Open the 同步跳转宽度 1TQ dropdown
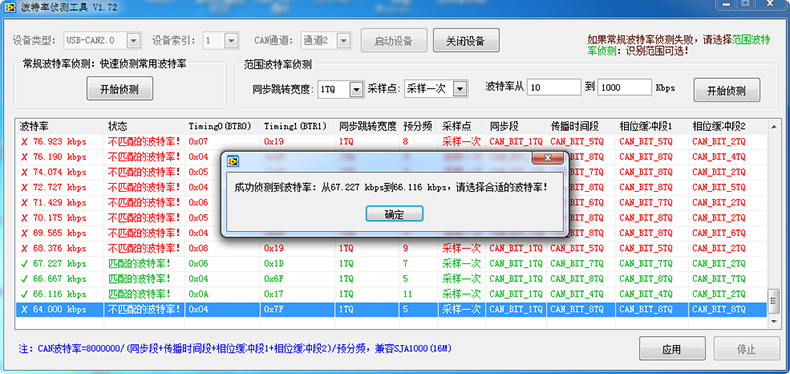The image size is (790, 374). [356, 89]
